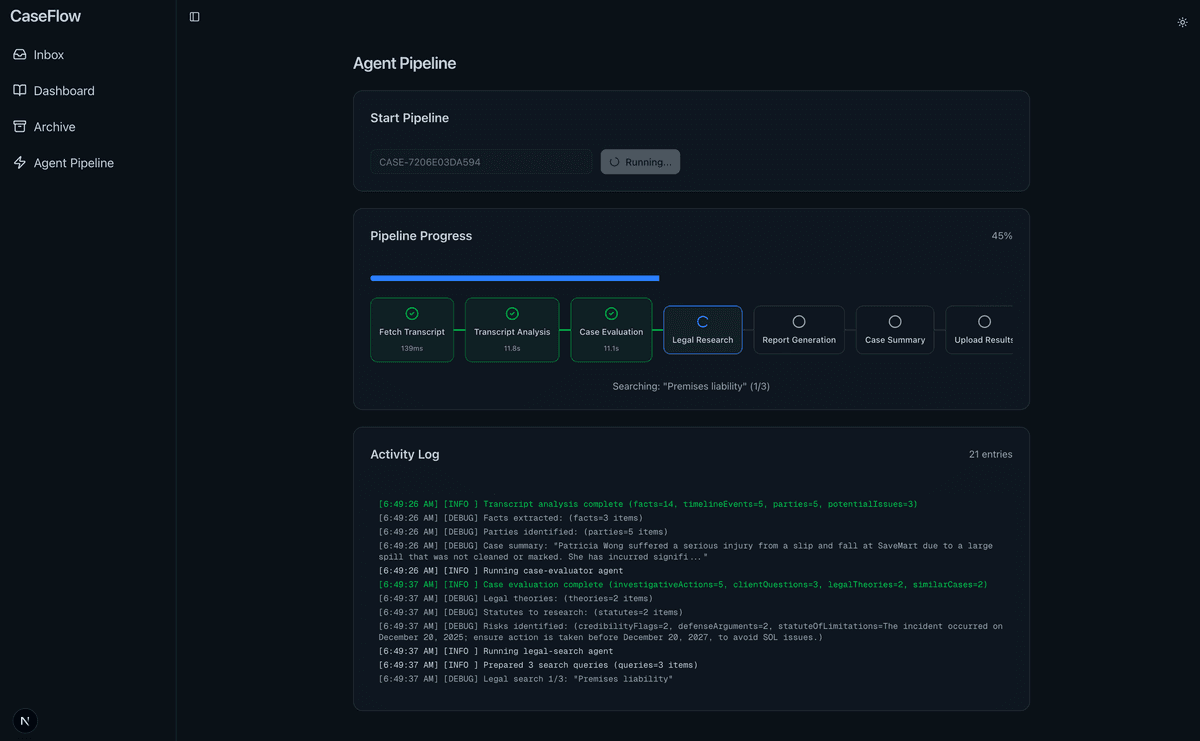Select the Inbox envelope icon

(x=20, y=54)
